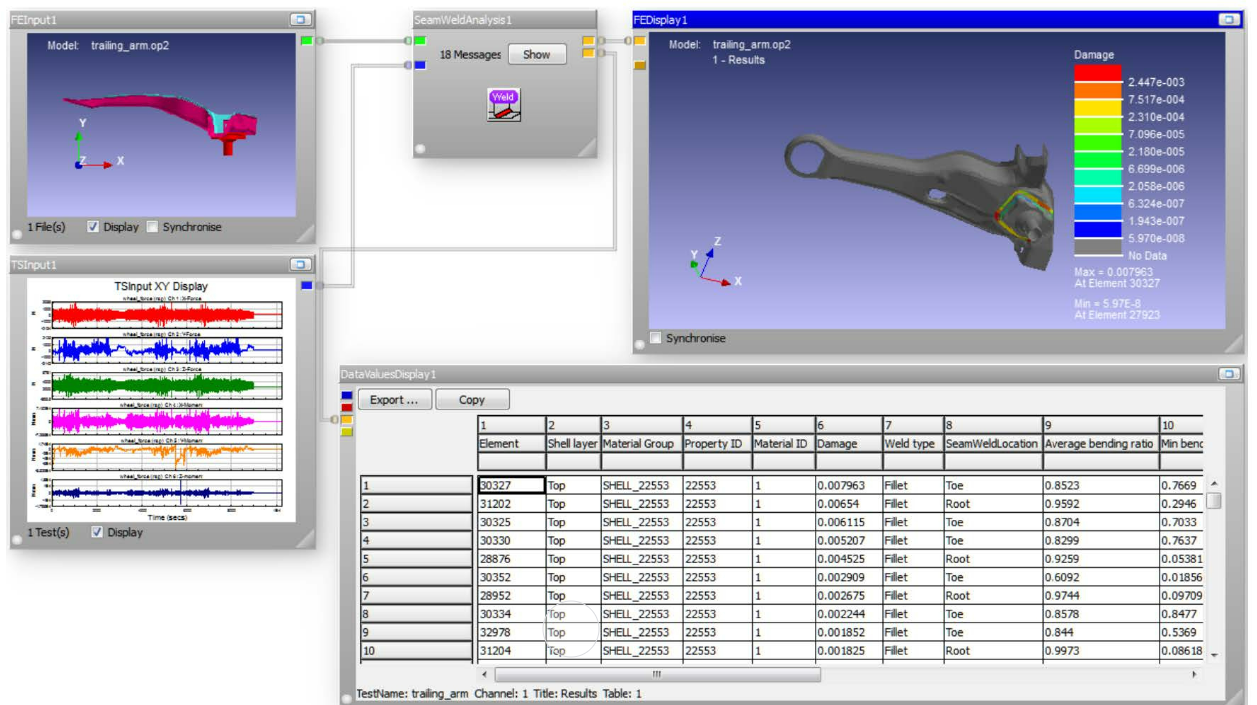The height and width of the screenshot is (705, 1257).
Task: Click the blue input port on SeamWeldAnalysis1
Action: (x=420, y=65)
